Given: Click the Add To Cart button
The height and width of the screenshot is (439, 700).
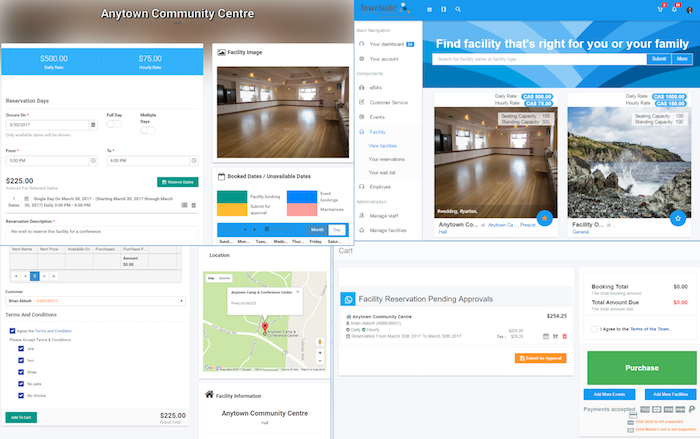Looking at the screenshot, I should point(21,417).
